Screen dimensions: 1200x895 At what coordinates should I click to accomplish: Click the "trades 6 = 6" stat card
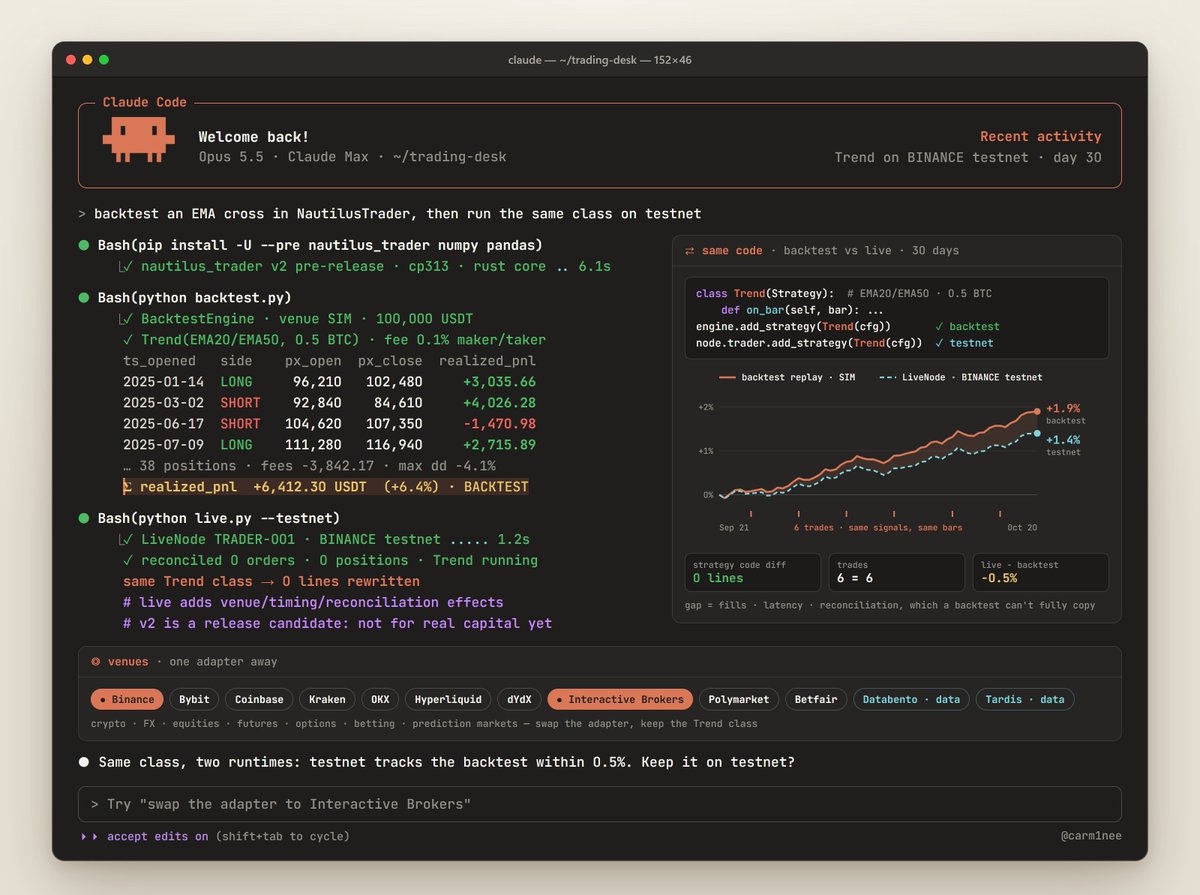point(897,572)
